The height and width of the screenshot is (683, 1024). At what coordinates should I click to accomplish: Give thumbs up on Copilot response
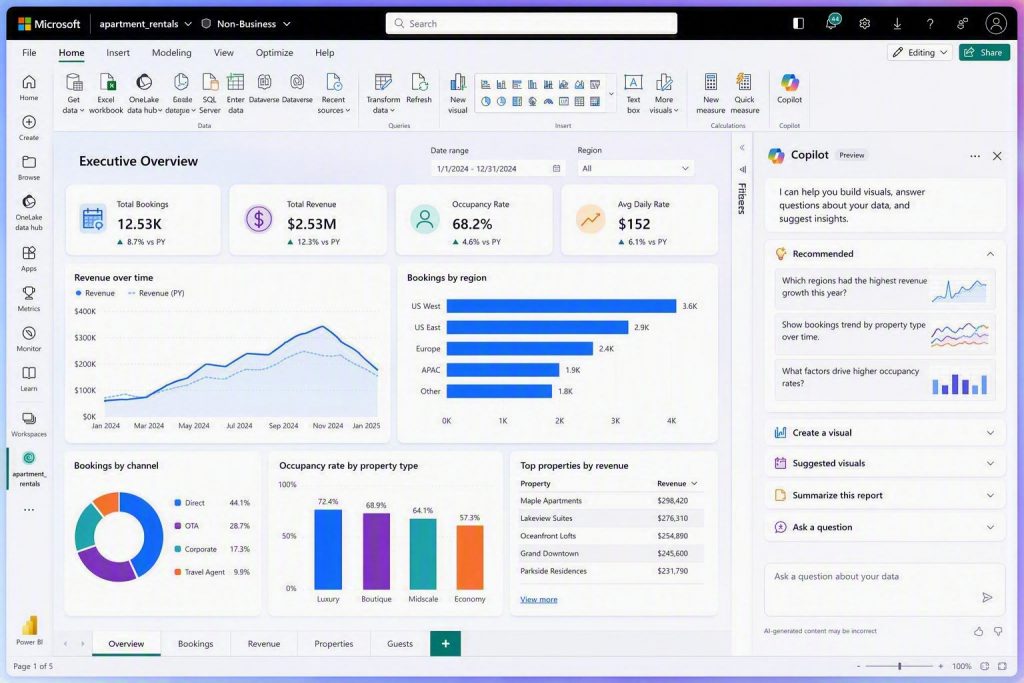click(x=978, y=631)
